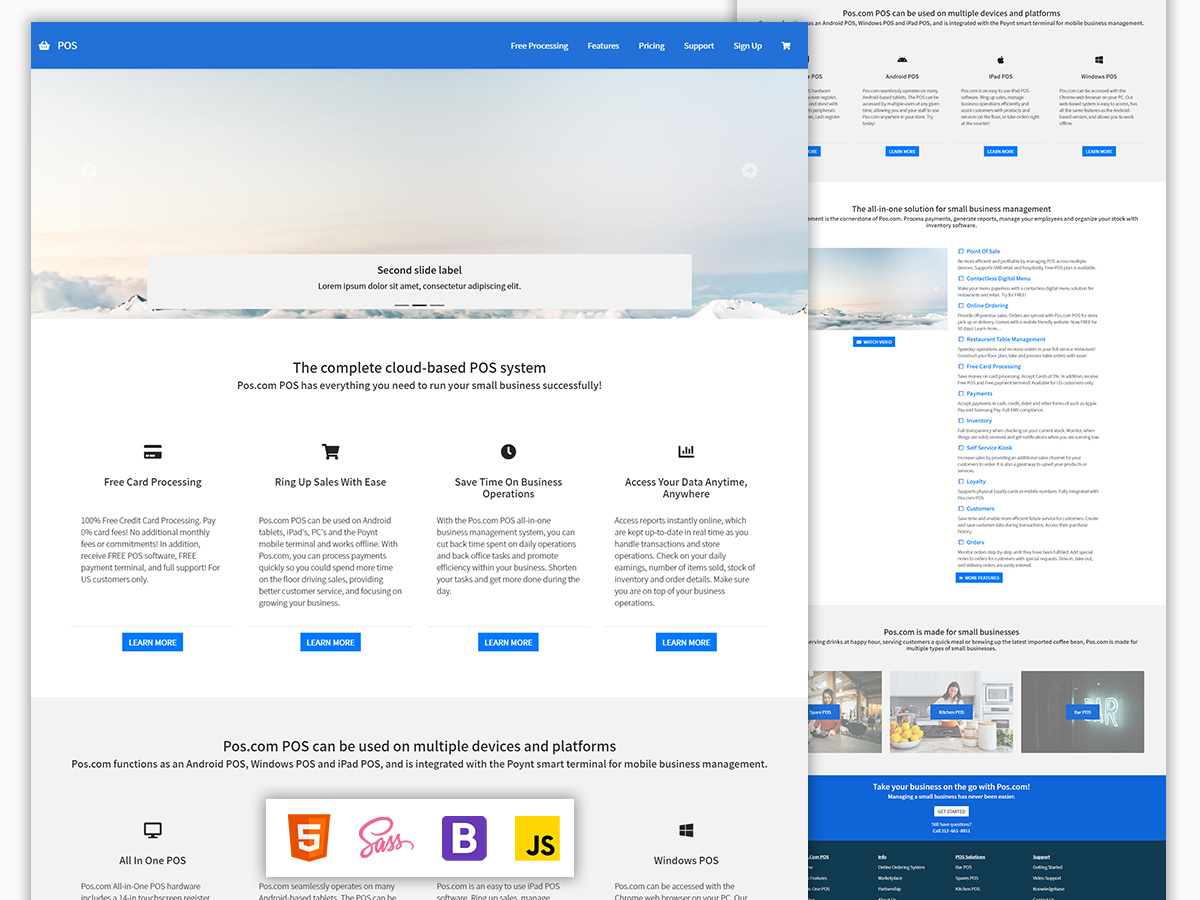Click Bar POS link in footer
Viewport: 1200px width, 900px height.
click(x=964, y=867)
